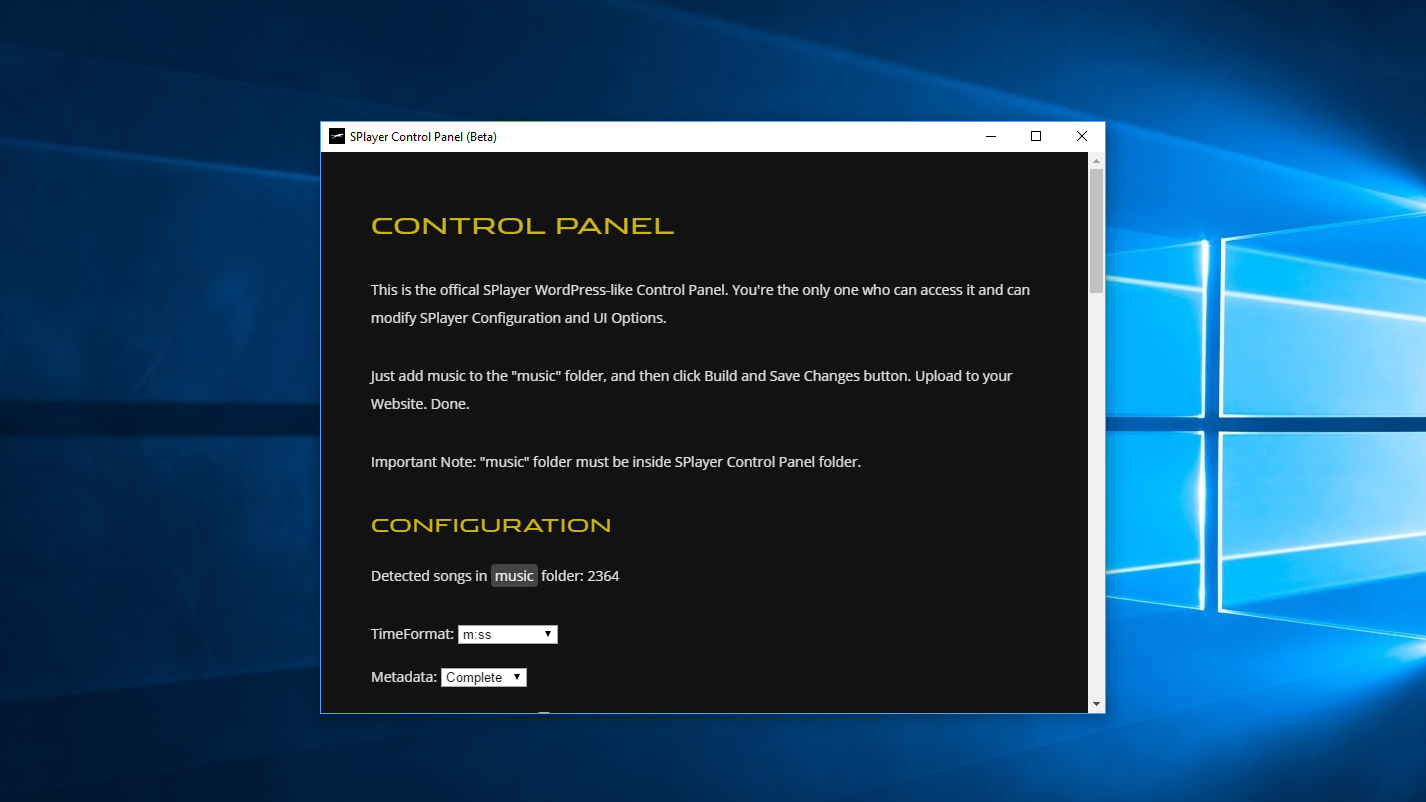Select the combo box showing m:ss
Screen dimensions: 1426x802
tap(507, 633)
